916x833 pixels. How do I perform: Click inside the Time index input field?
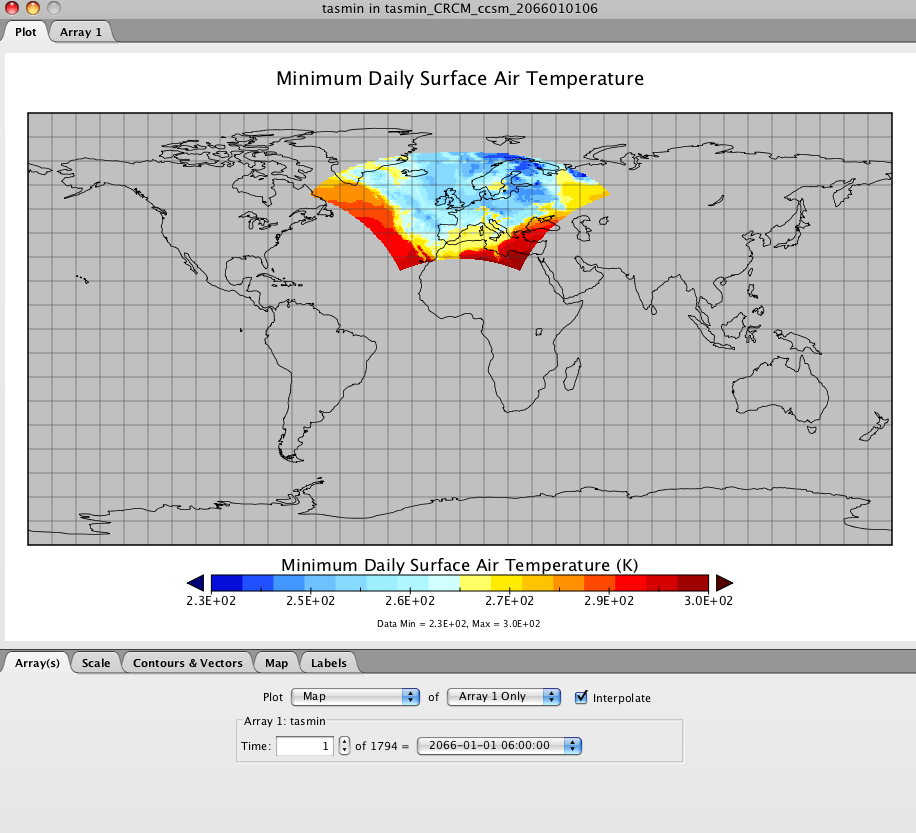click(304, 745)
